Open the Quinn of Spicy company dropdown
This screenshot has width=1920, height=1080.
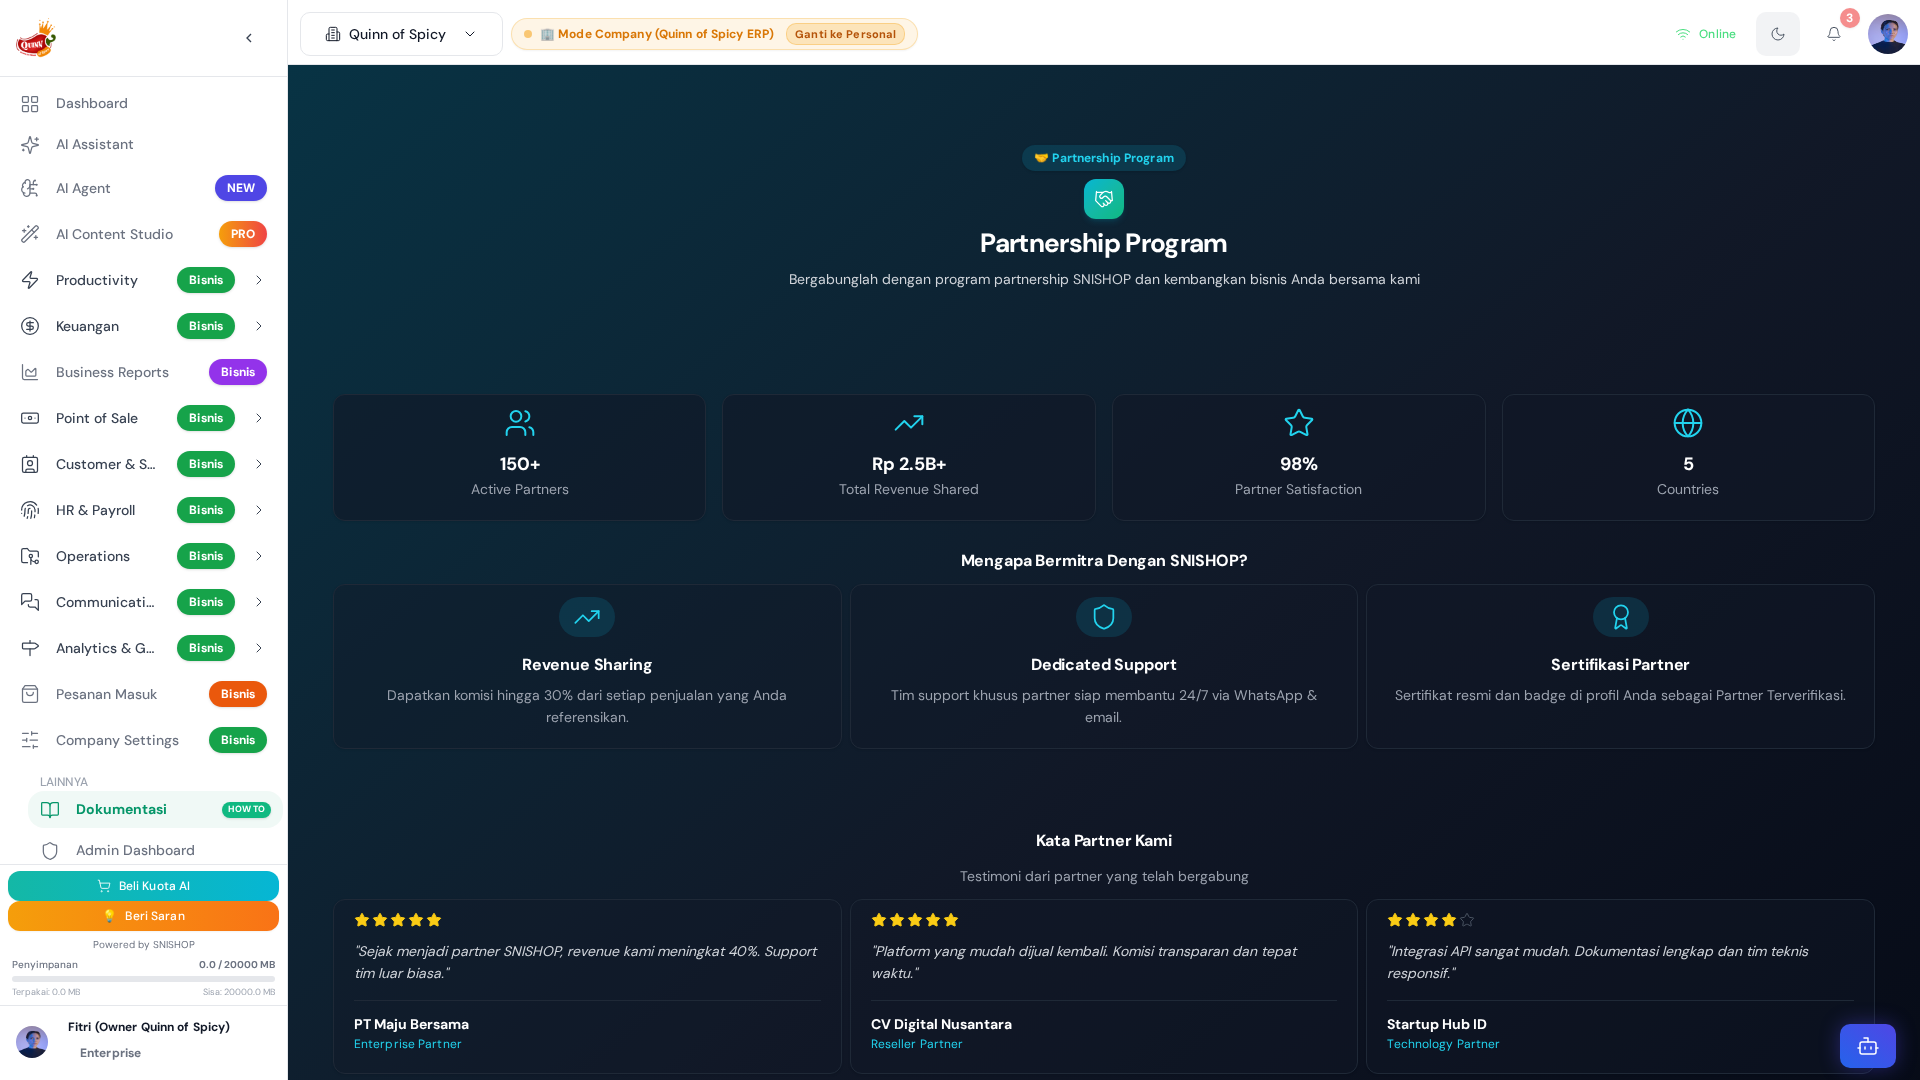point(401,34)
